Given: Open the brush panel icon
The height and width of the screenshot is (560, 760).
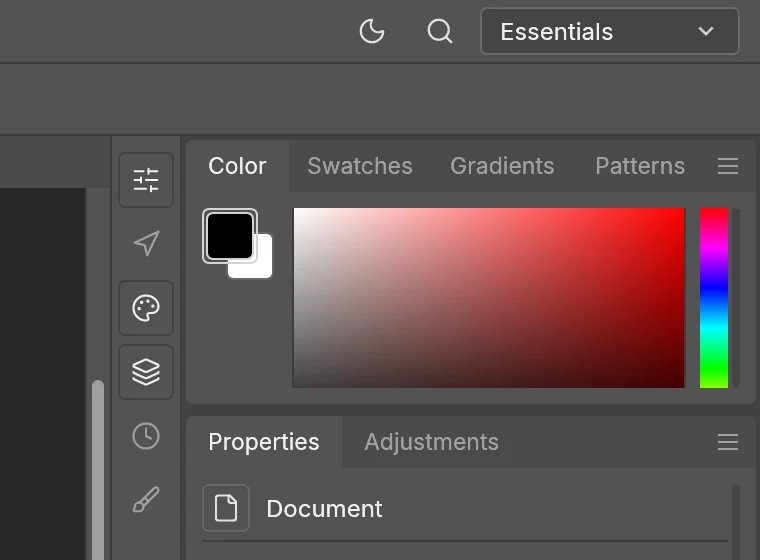Looking at the screenshot, I should coord(146,499).
